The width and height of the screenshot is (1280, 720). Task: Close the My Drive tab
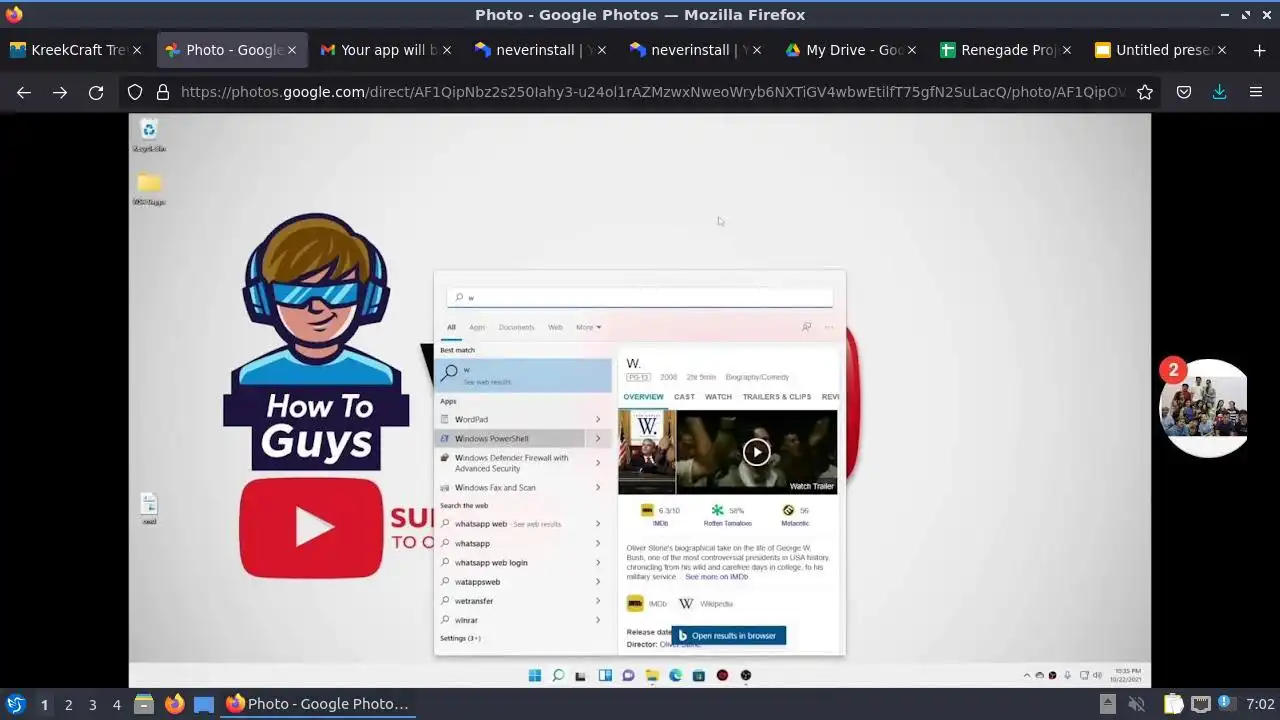tap(912, 50)
